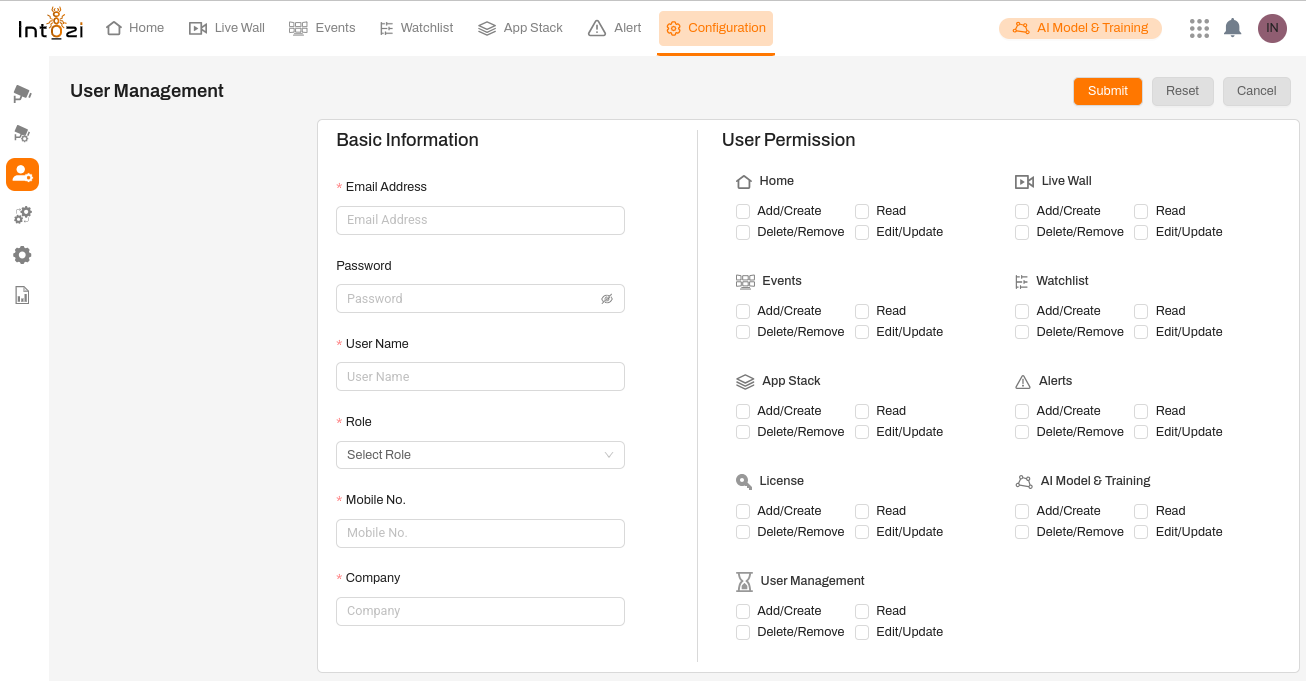This screenshot has width=1306, height=681.
Task: Open AI Model & Training
Action: pos(1080,28)
